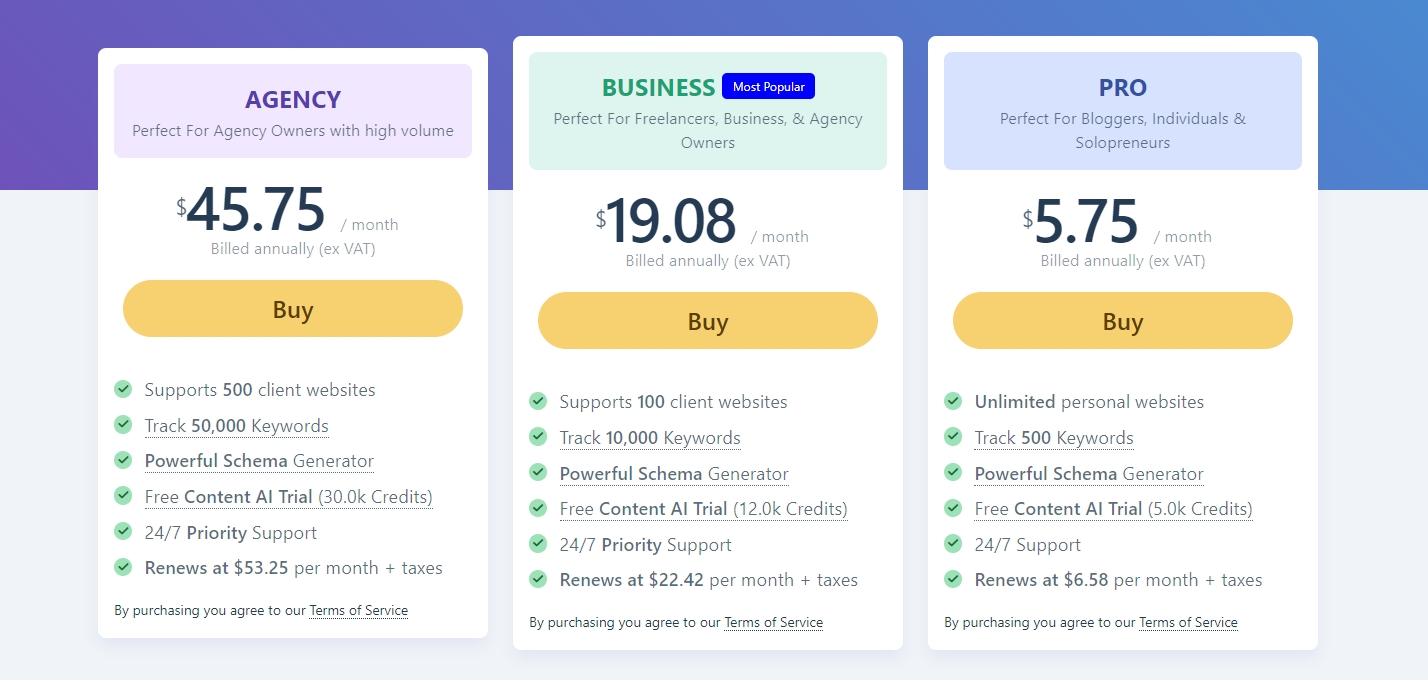Click the Track 10,000 Keywords feature text

[x=650, y=438]
